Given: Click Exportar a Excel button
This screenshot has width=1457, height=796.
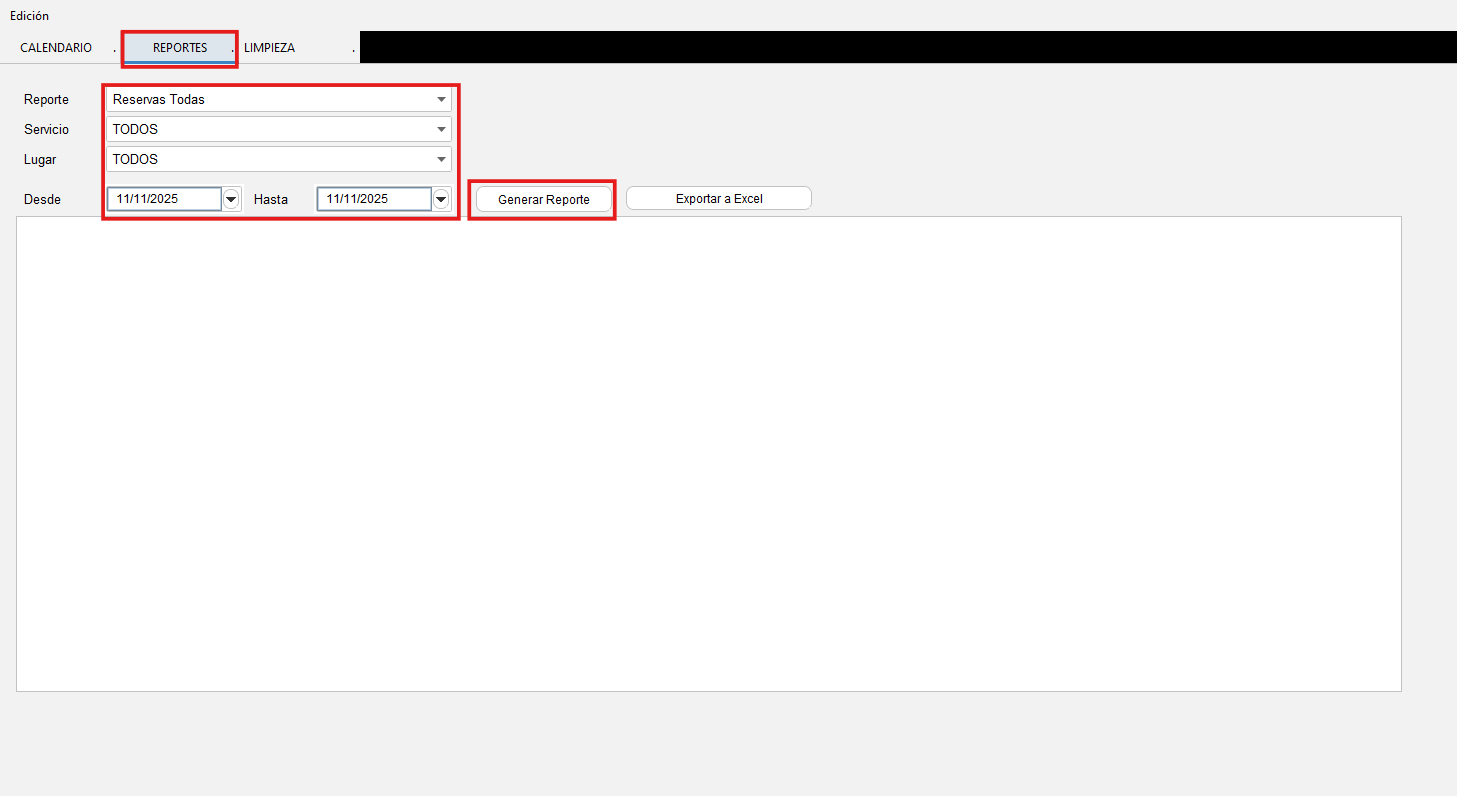Looking at the screenshot, I should 718,199.
